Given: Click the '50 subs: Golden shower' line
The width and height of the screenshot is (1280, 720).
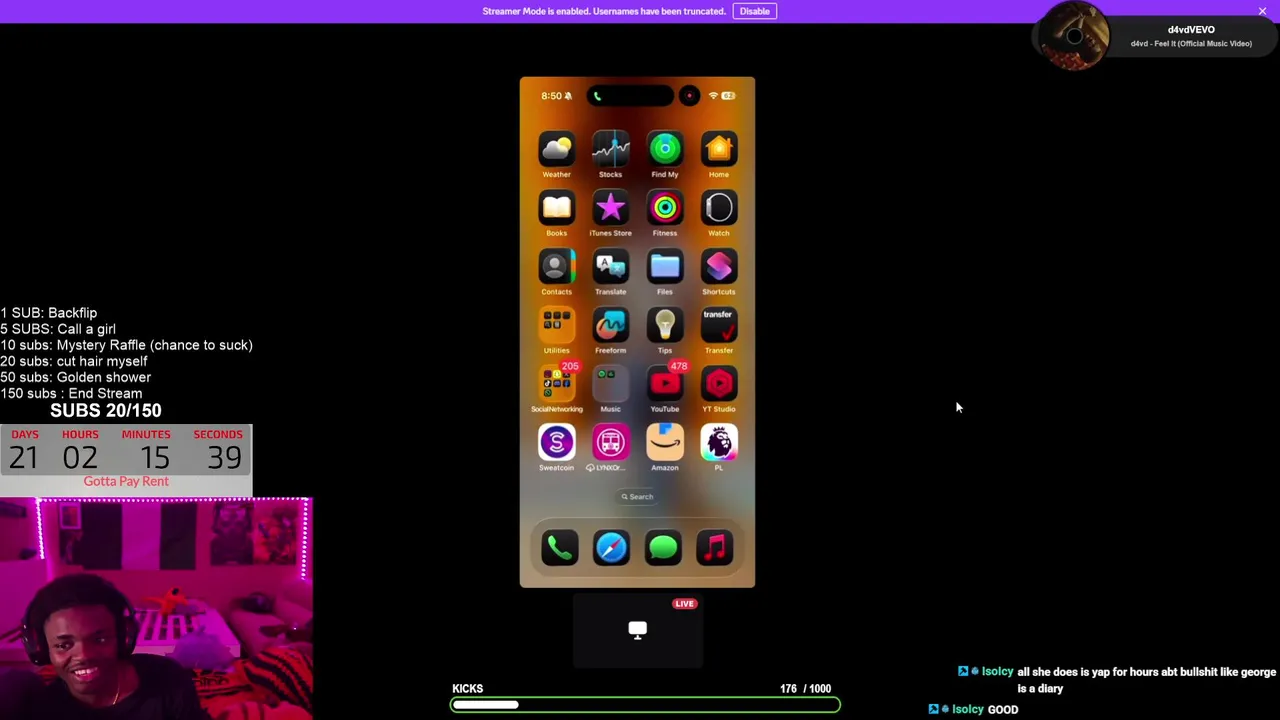Looking at the screenshot, I should [x=75, y=377].
